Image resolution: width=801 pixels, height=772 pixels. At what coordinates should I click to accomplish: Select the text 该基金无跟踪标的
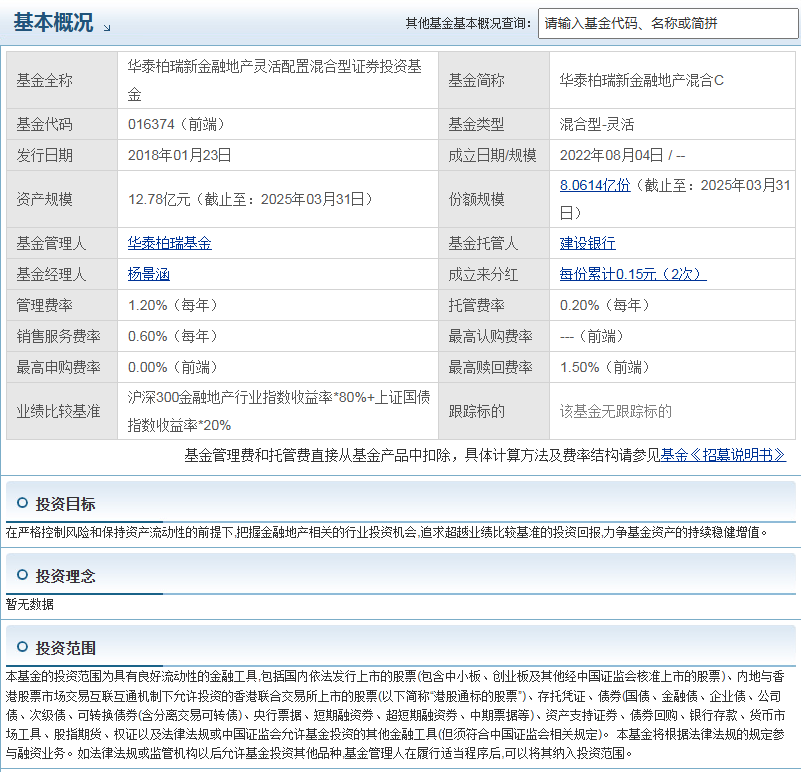[616, 411]
